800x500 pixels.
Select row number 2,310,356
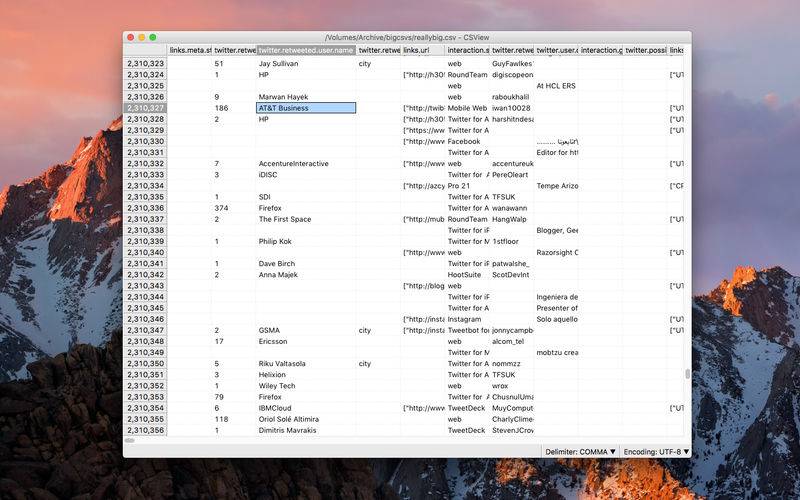(x=145, y=430)
